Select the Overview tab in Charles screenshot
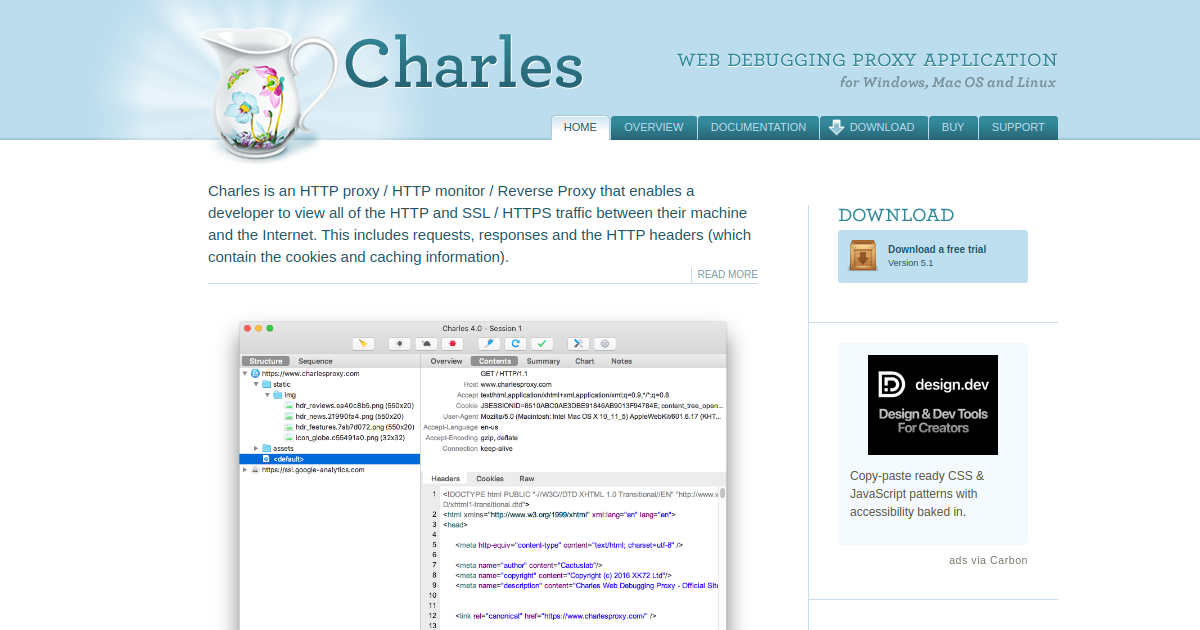 446,361
